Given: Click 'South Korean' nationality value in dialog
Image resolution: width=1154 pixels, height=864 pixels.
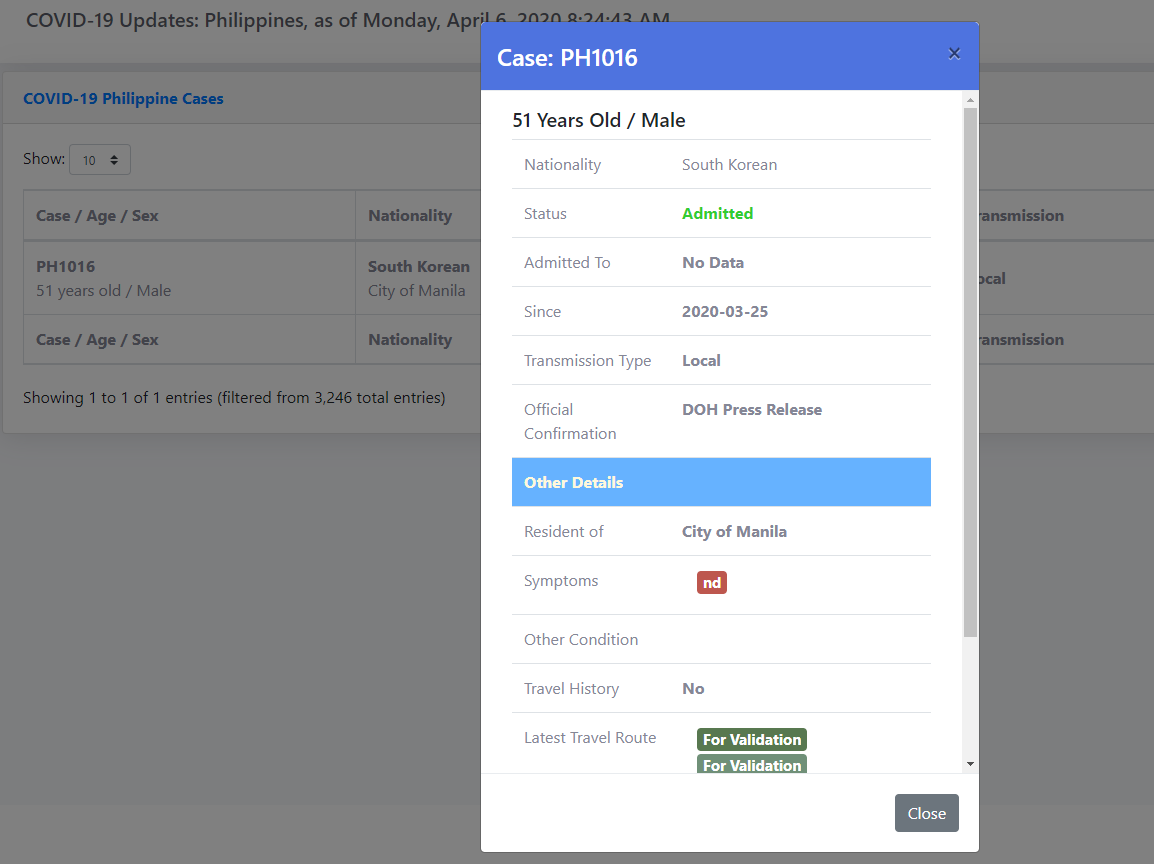Looking at the screenshot, I should click(x=729, y=165).
